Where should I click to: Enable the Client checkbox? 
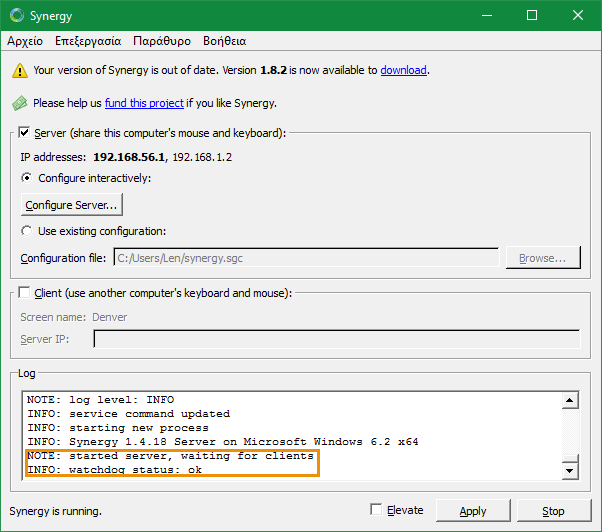[x=24, y=293]
